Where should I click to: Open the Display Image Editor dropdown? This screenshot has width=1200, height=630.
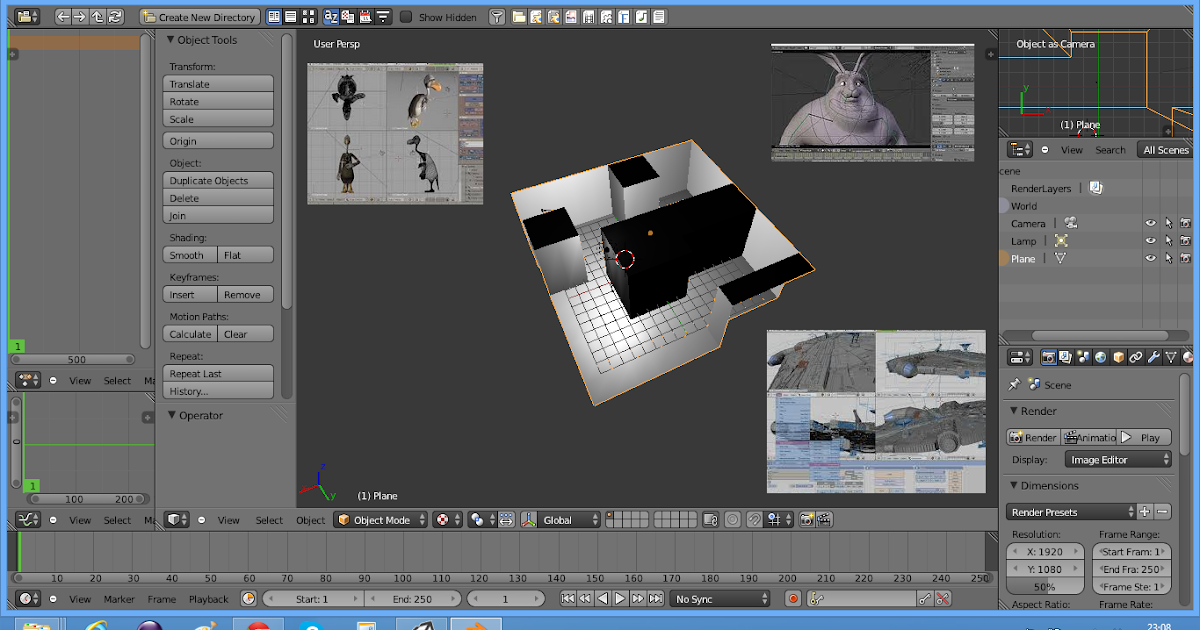click(x=1118, y=460)
